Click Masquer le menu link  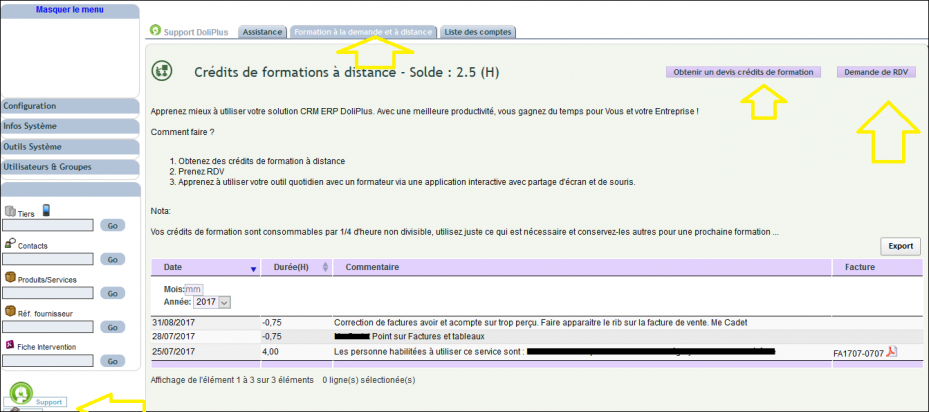click(70, 10)
